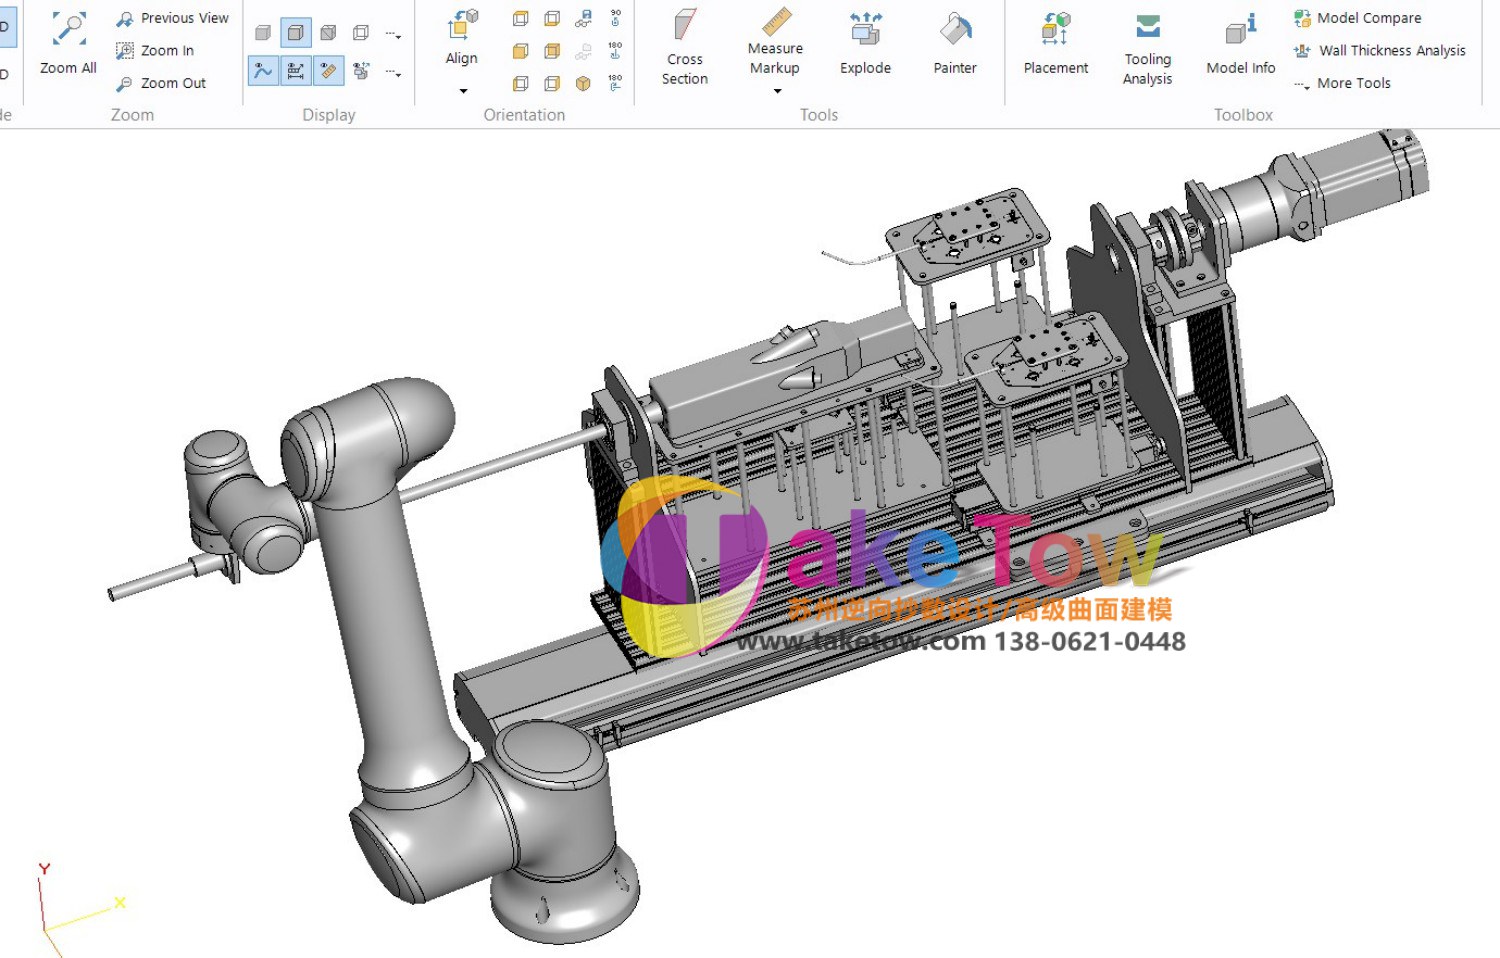Switch to Top view orientation cube
This screenshot has height=958, width=1500.
tap(520, 18)
